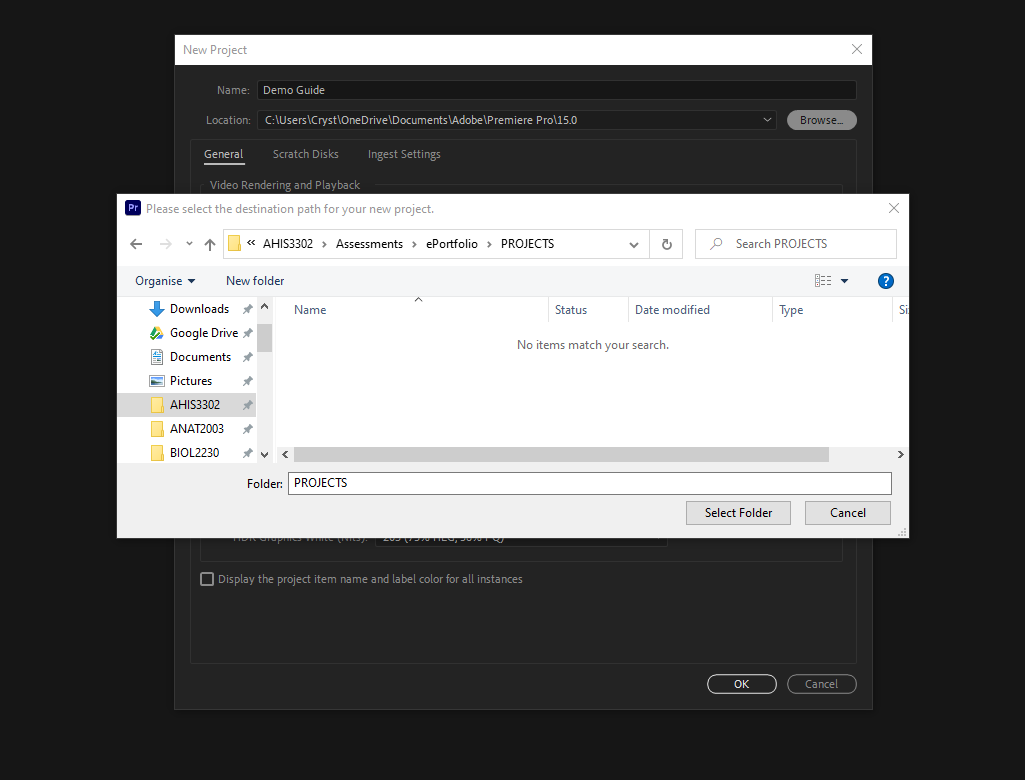Enable display project item name and label color
Image resolution: width=1025 pixels, height=780 pixels.
coord(207,579)
